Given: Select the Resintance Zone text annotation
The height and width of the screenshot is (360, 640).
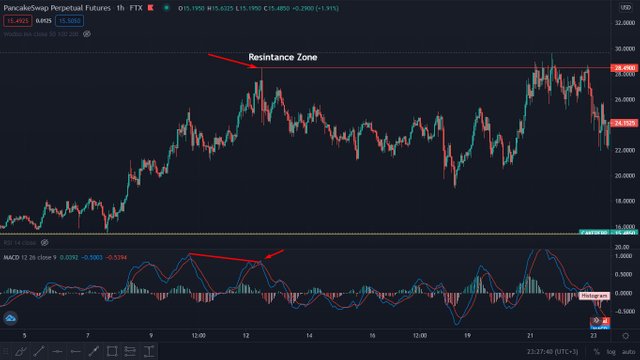Looking at the screenshot, I should (x=282, y=58).
